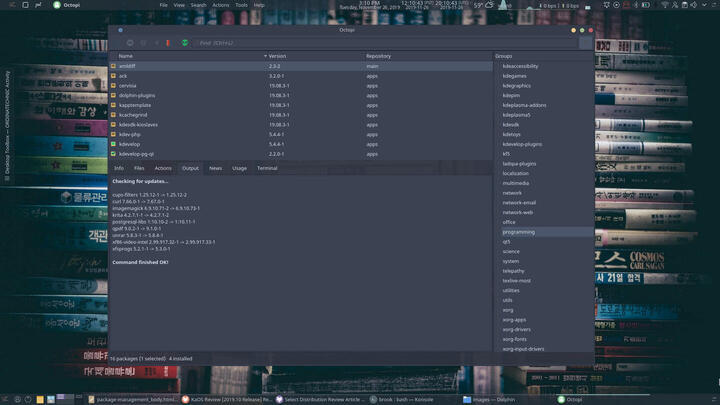This screenshot has width=720, height=405.
Task: Select the kdeplasma-addons group
Action: coord(524,105)
